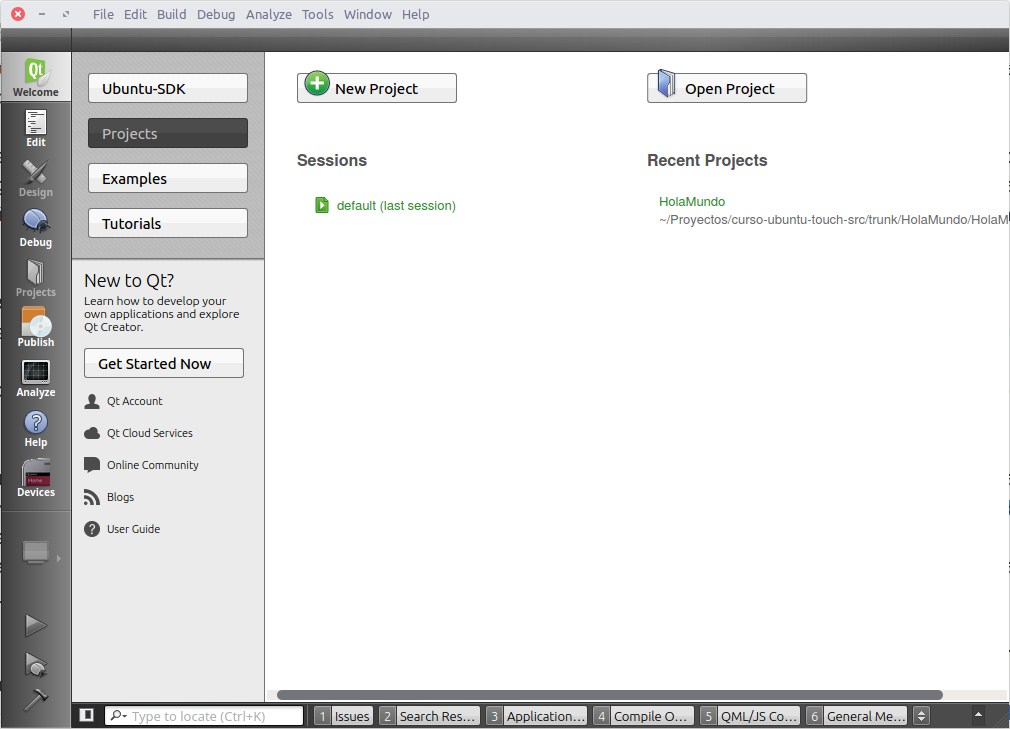Image resolution: width=1010 pixels, height=729 pixels.
Task: Click the New Project button
Action: [x=377, y=88]
